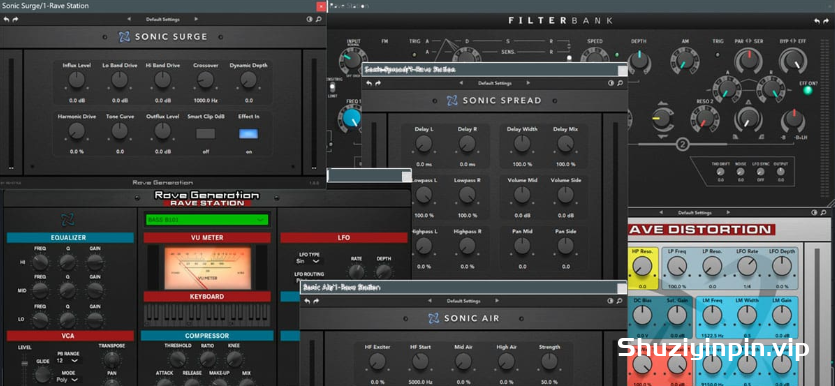Toggle the TRIG indicator next to AM in Filterbank
The height and width of the screenshot is (386, 835).
[718, 54]
